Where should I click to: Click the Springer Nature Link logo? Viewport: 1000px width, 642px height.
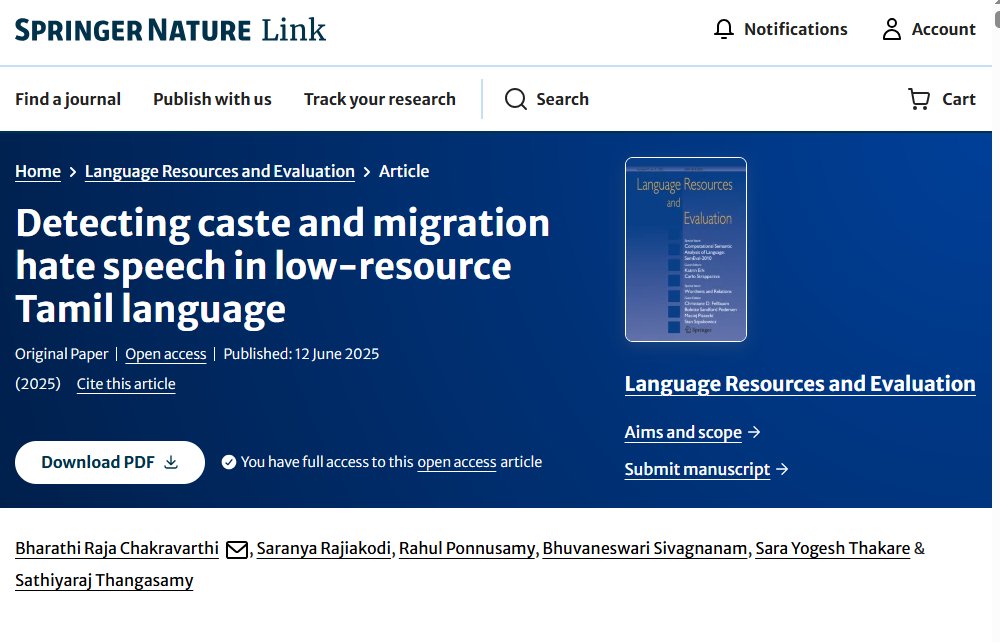click(x=168, y=29)
